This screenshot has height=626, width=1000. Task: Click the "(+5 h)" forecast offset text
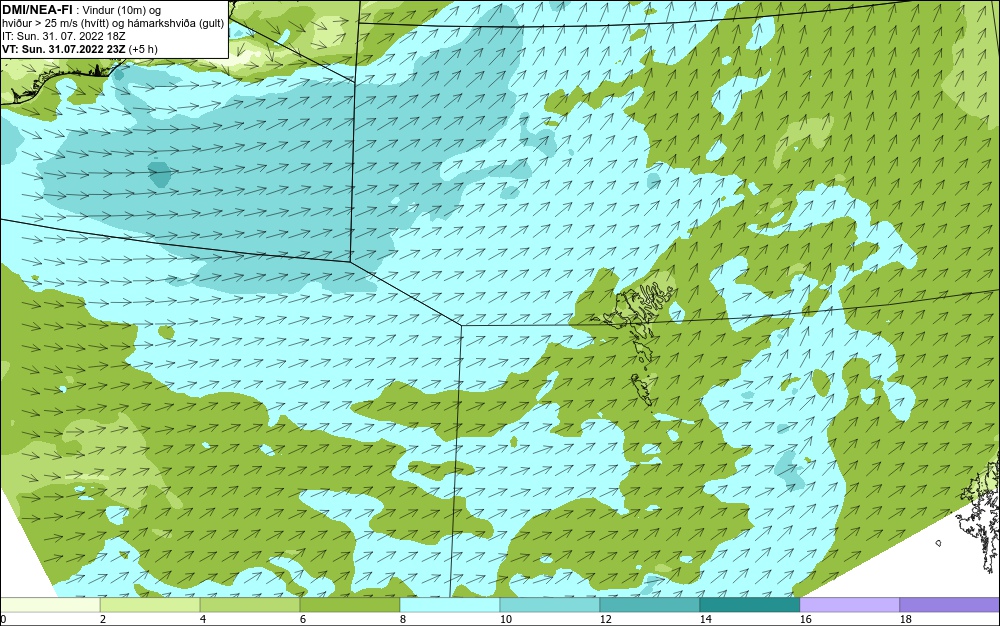(143, 49)
